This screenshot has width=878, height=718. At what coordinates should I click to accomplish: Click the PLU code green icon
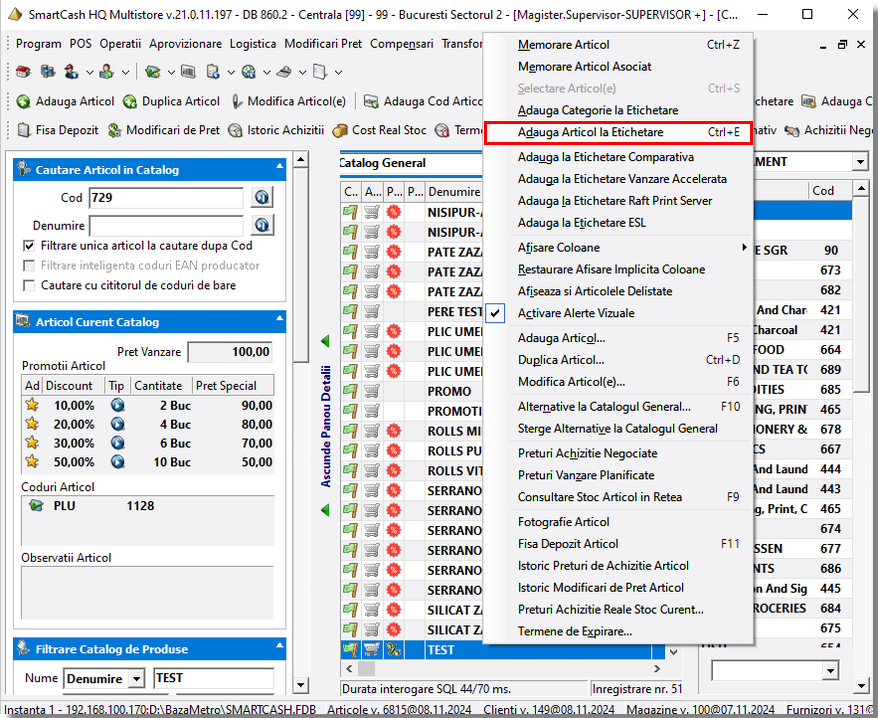pyautogui.click(x=36, y=506)
